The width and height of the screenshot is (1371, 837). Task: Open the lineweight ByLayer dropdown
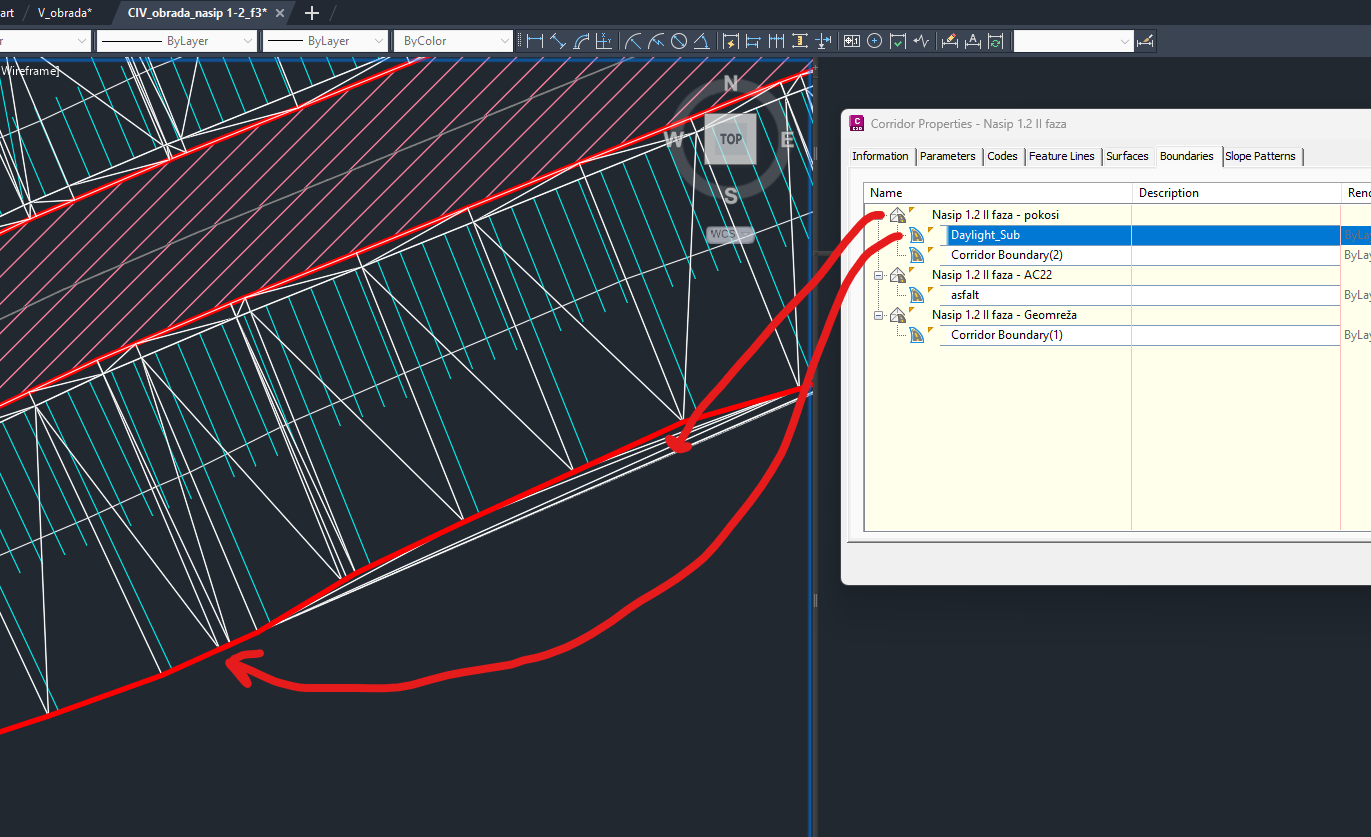point(324,41)
